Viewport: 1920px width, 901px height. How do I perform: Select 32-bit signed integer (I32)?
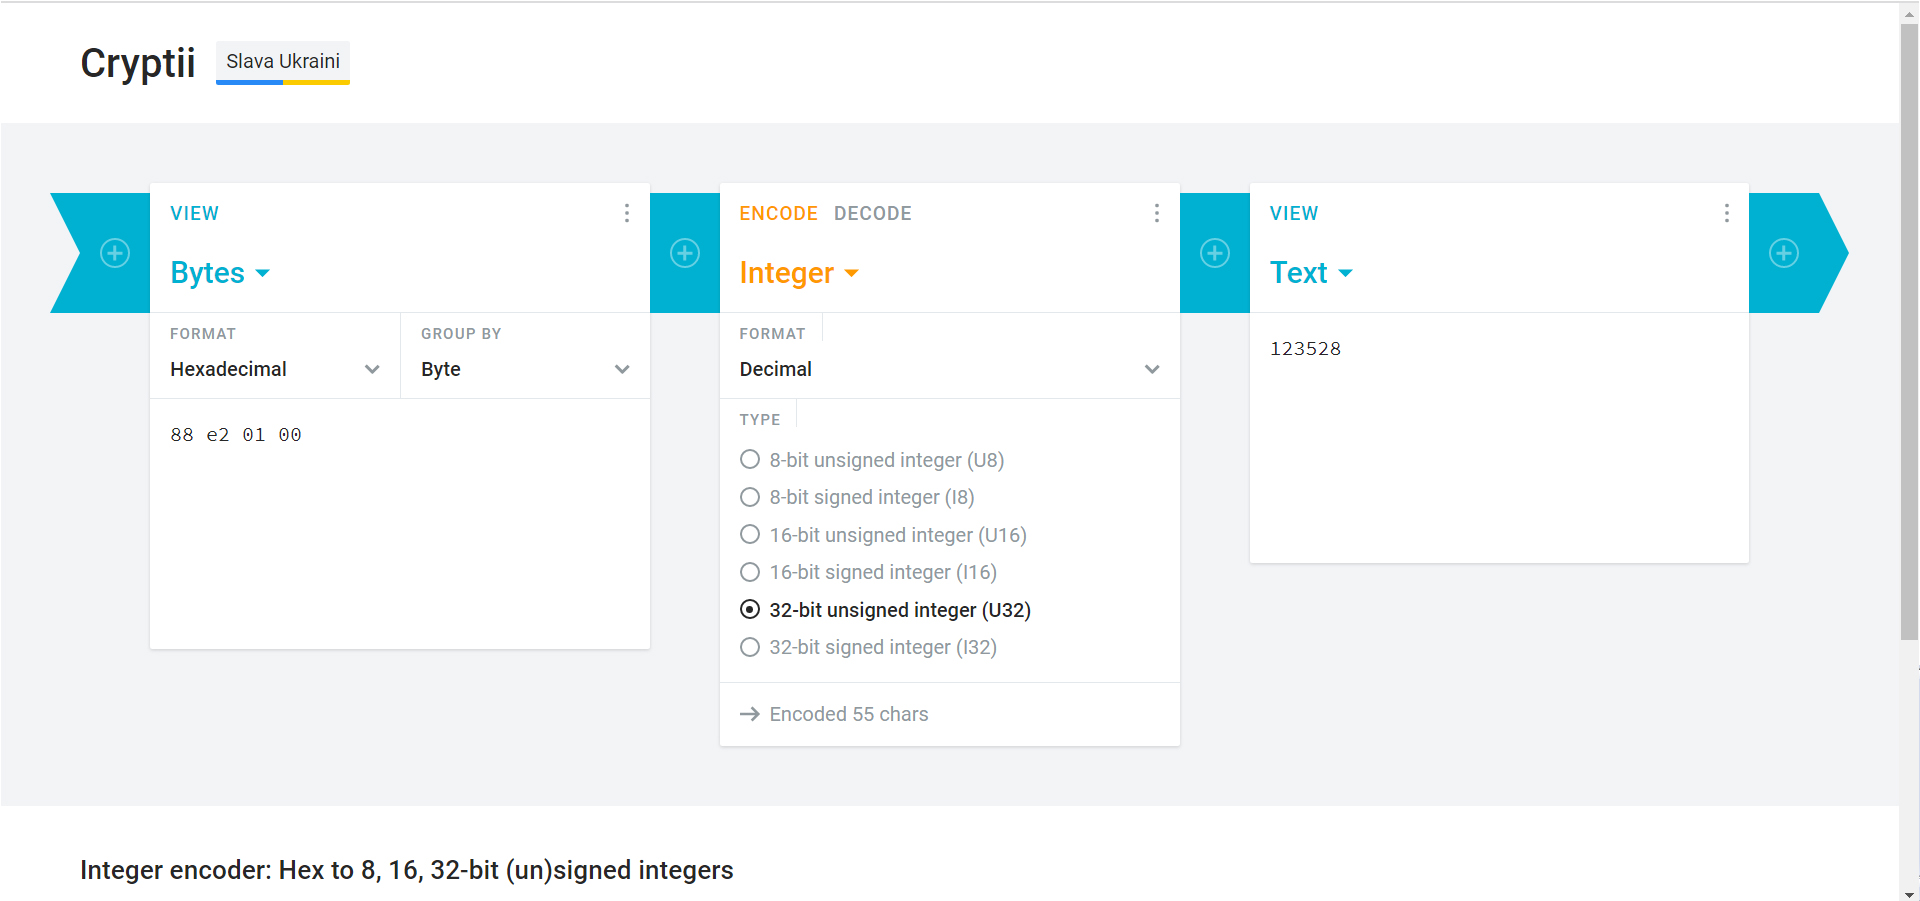point(868,647)
